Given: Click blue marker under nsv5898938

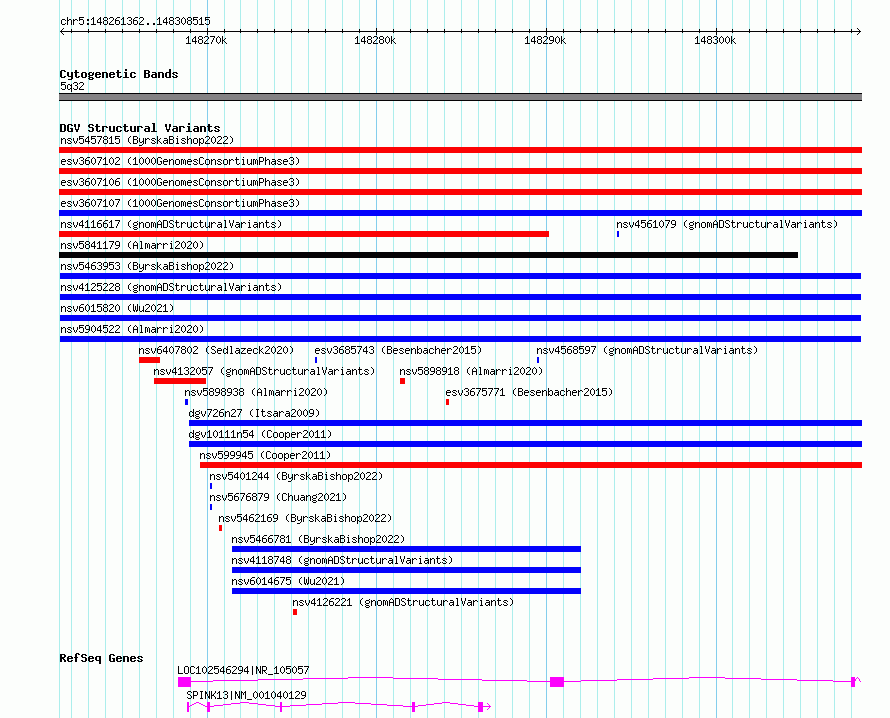Looking at the screenshot, I should click(186, 402).
